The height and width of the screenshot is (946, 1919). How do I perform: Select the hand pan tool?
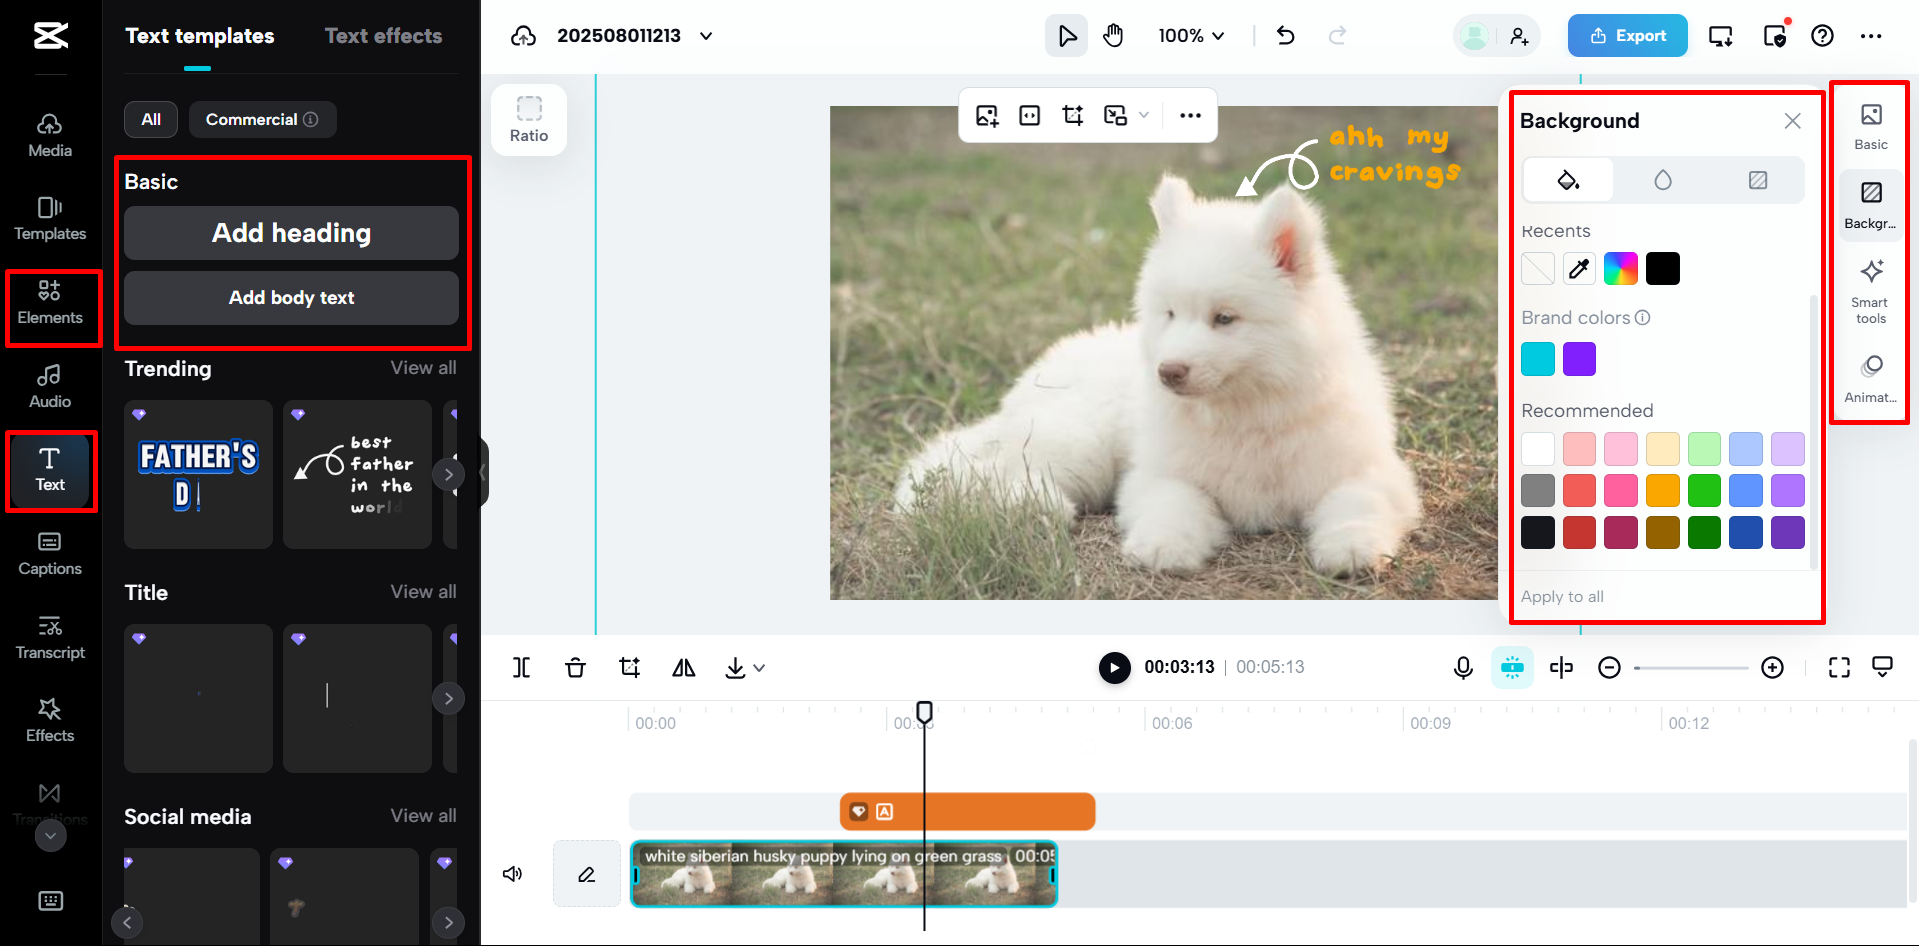[1113, 36]
